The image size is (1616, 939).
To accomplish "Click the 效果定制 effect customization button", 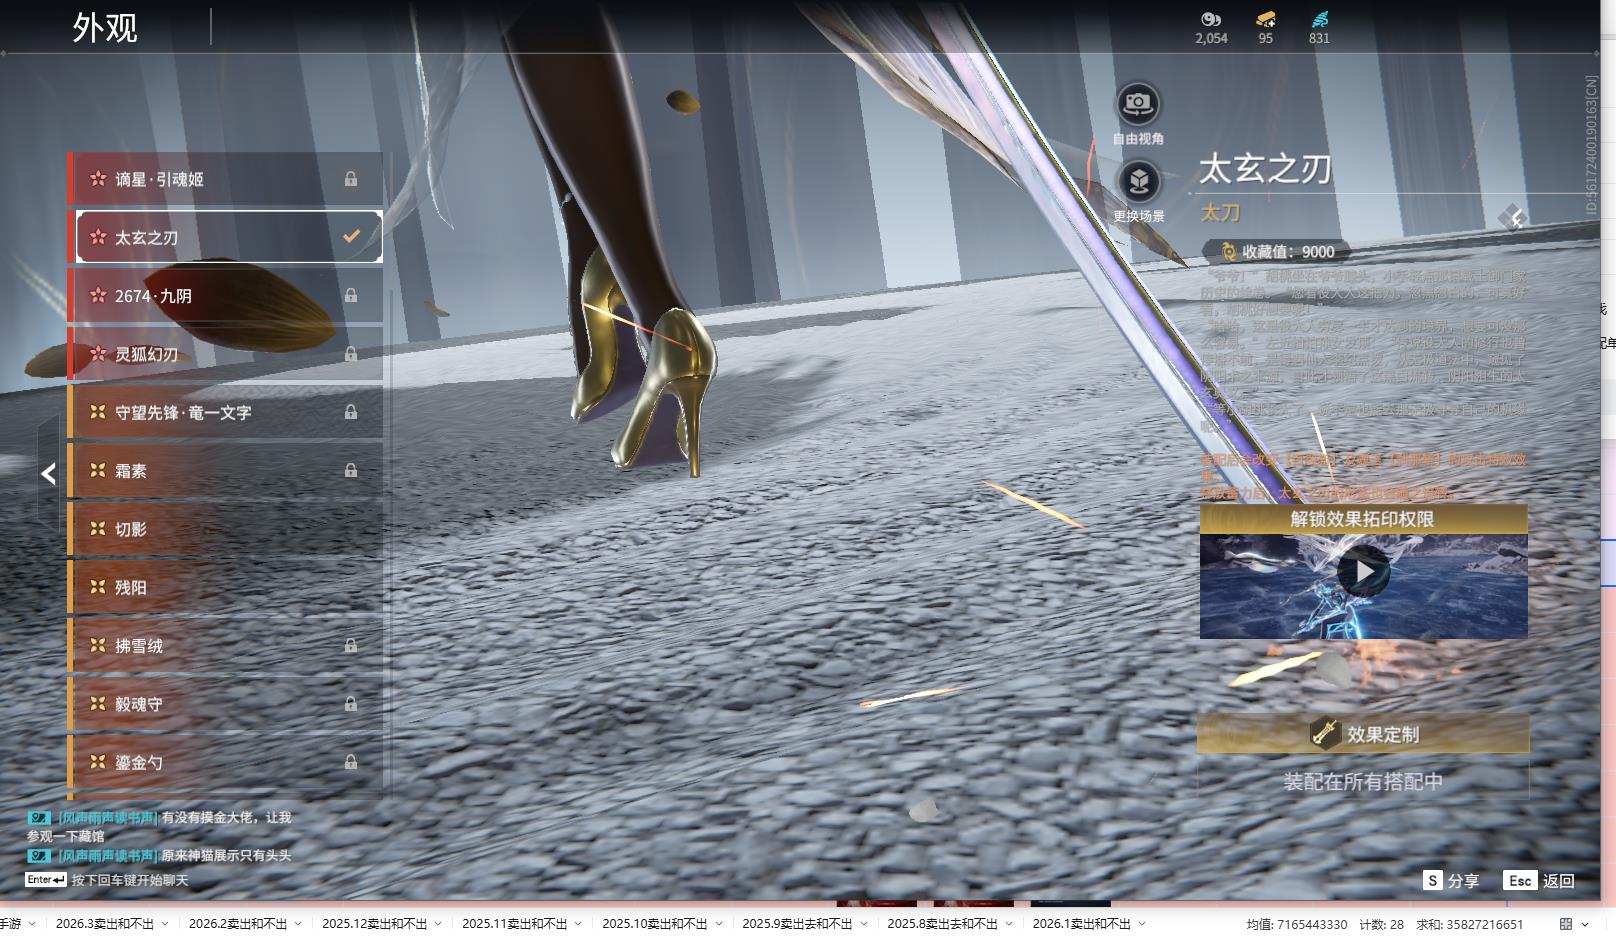I will tap(1363, 734).
